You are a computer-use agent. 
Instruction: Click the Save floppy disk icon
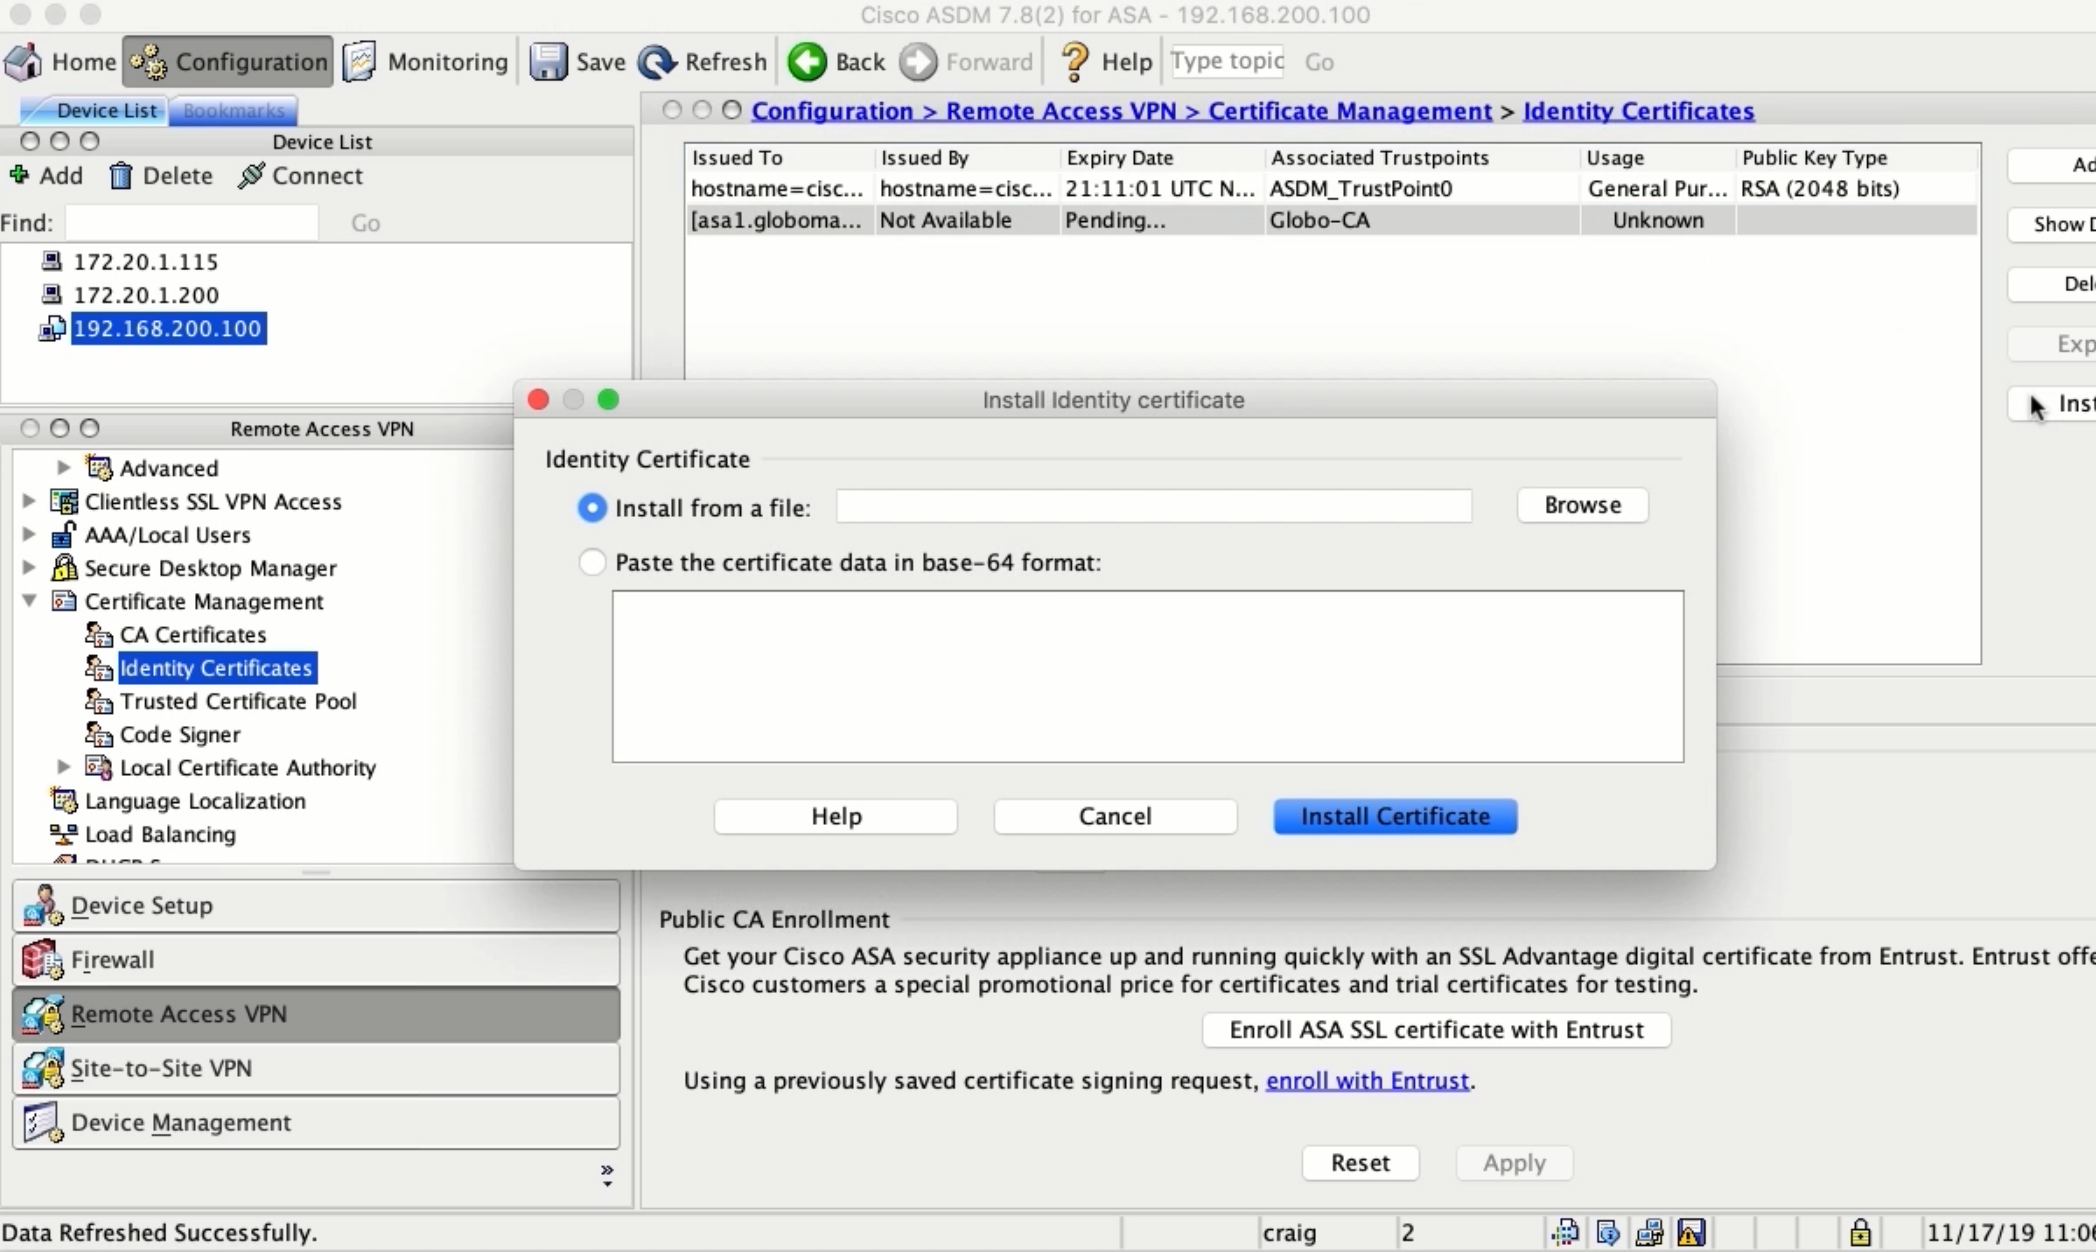(548, 62)
